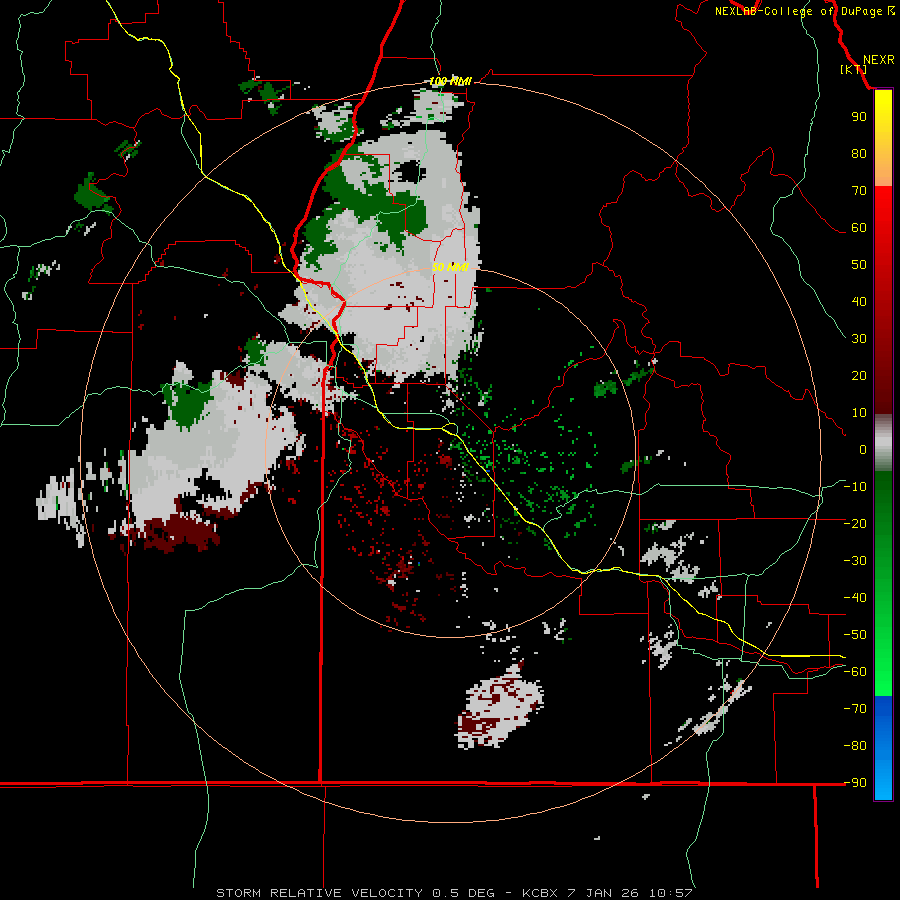This screenshot has height=900, width=900.
Task: Click the -30 knot scale value
Action: click(x=855, y=561)
